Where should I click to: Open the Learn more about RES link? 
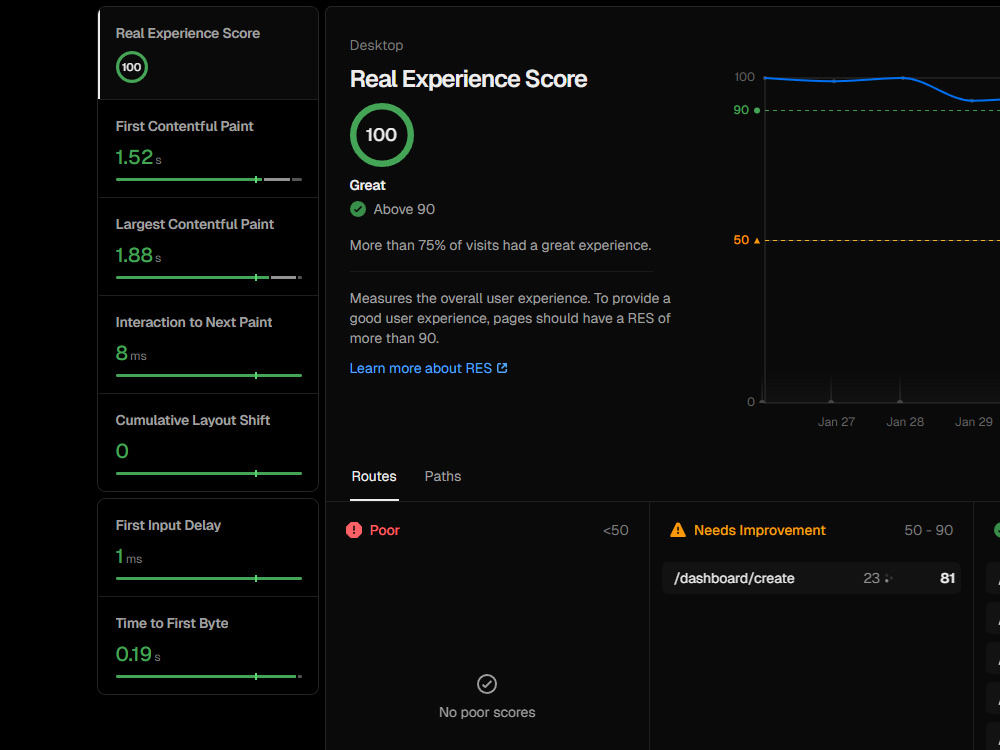(x=428, y=369)
